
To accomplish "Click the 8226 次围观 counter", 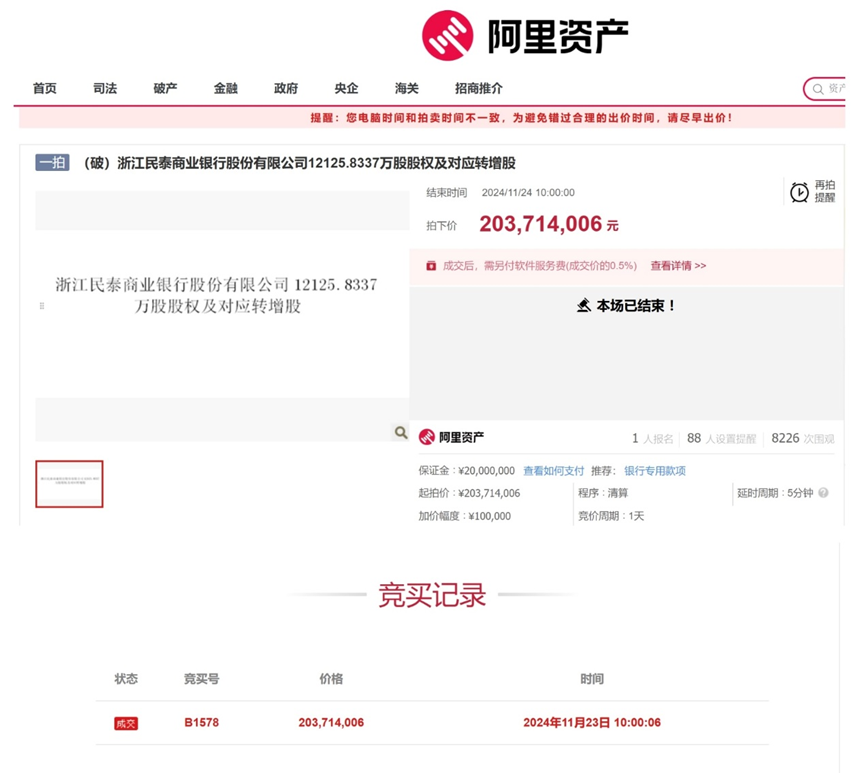I will pos(803,439).
